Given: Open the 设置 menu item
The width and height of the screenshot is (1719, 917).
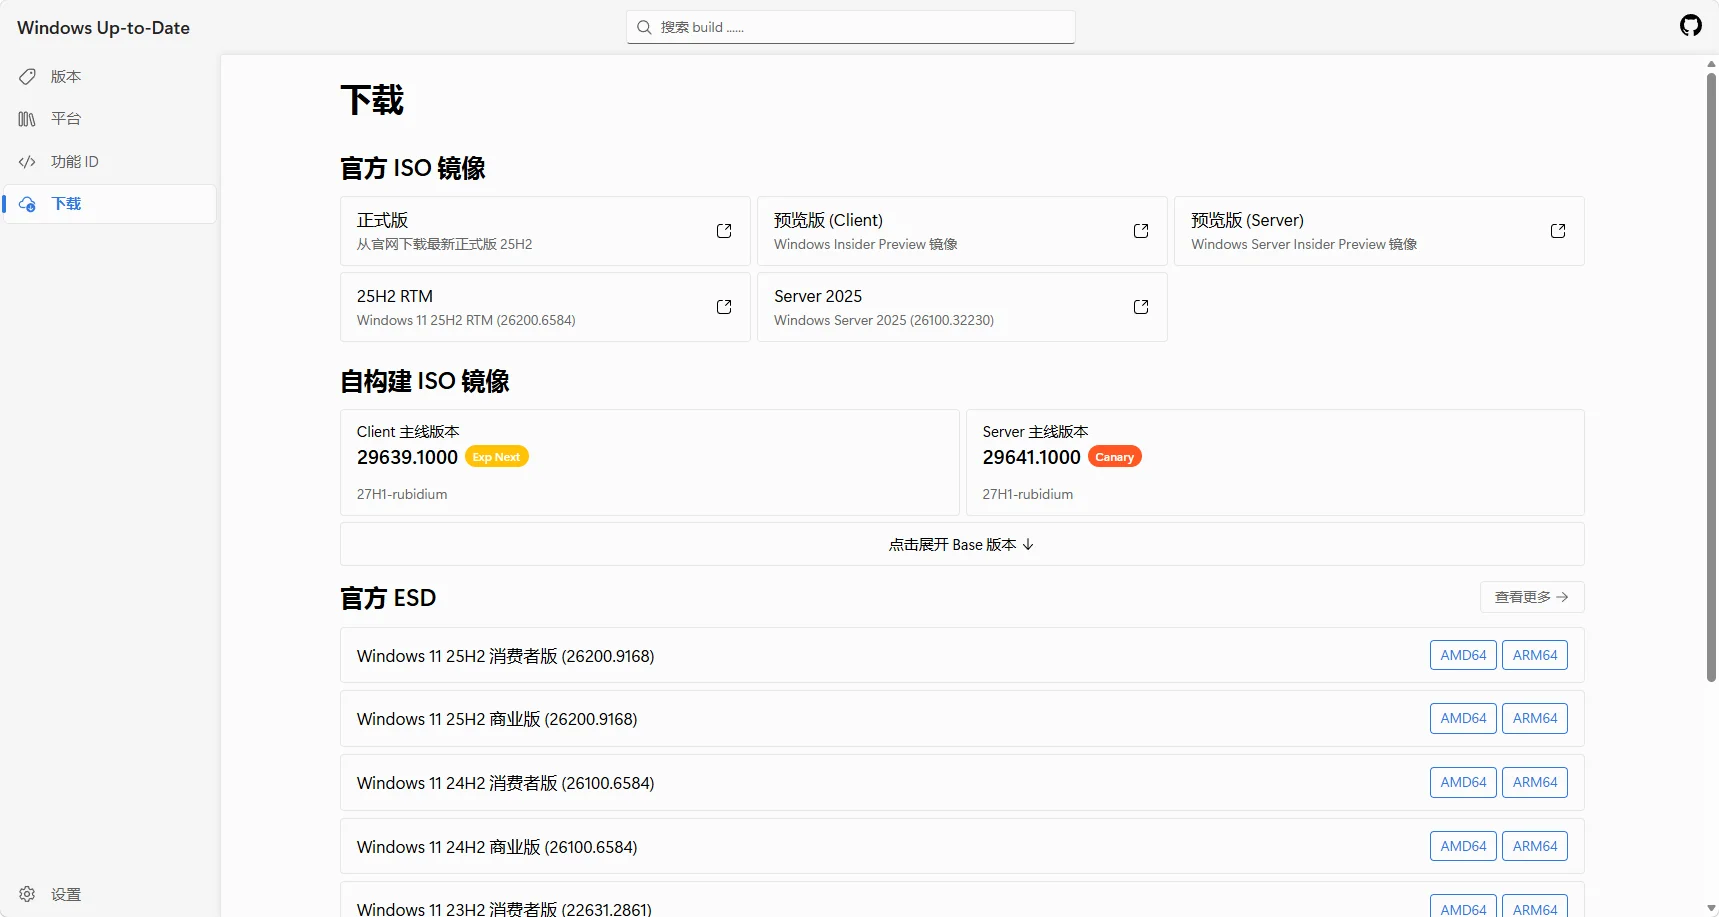Looking at the screenshot, I should (109, 894).
